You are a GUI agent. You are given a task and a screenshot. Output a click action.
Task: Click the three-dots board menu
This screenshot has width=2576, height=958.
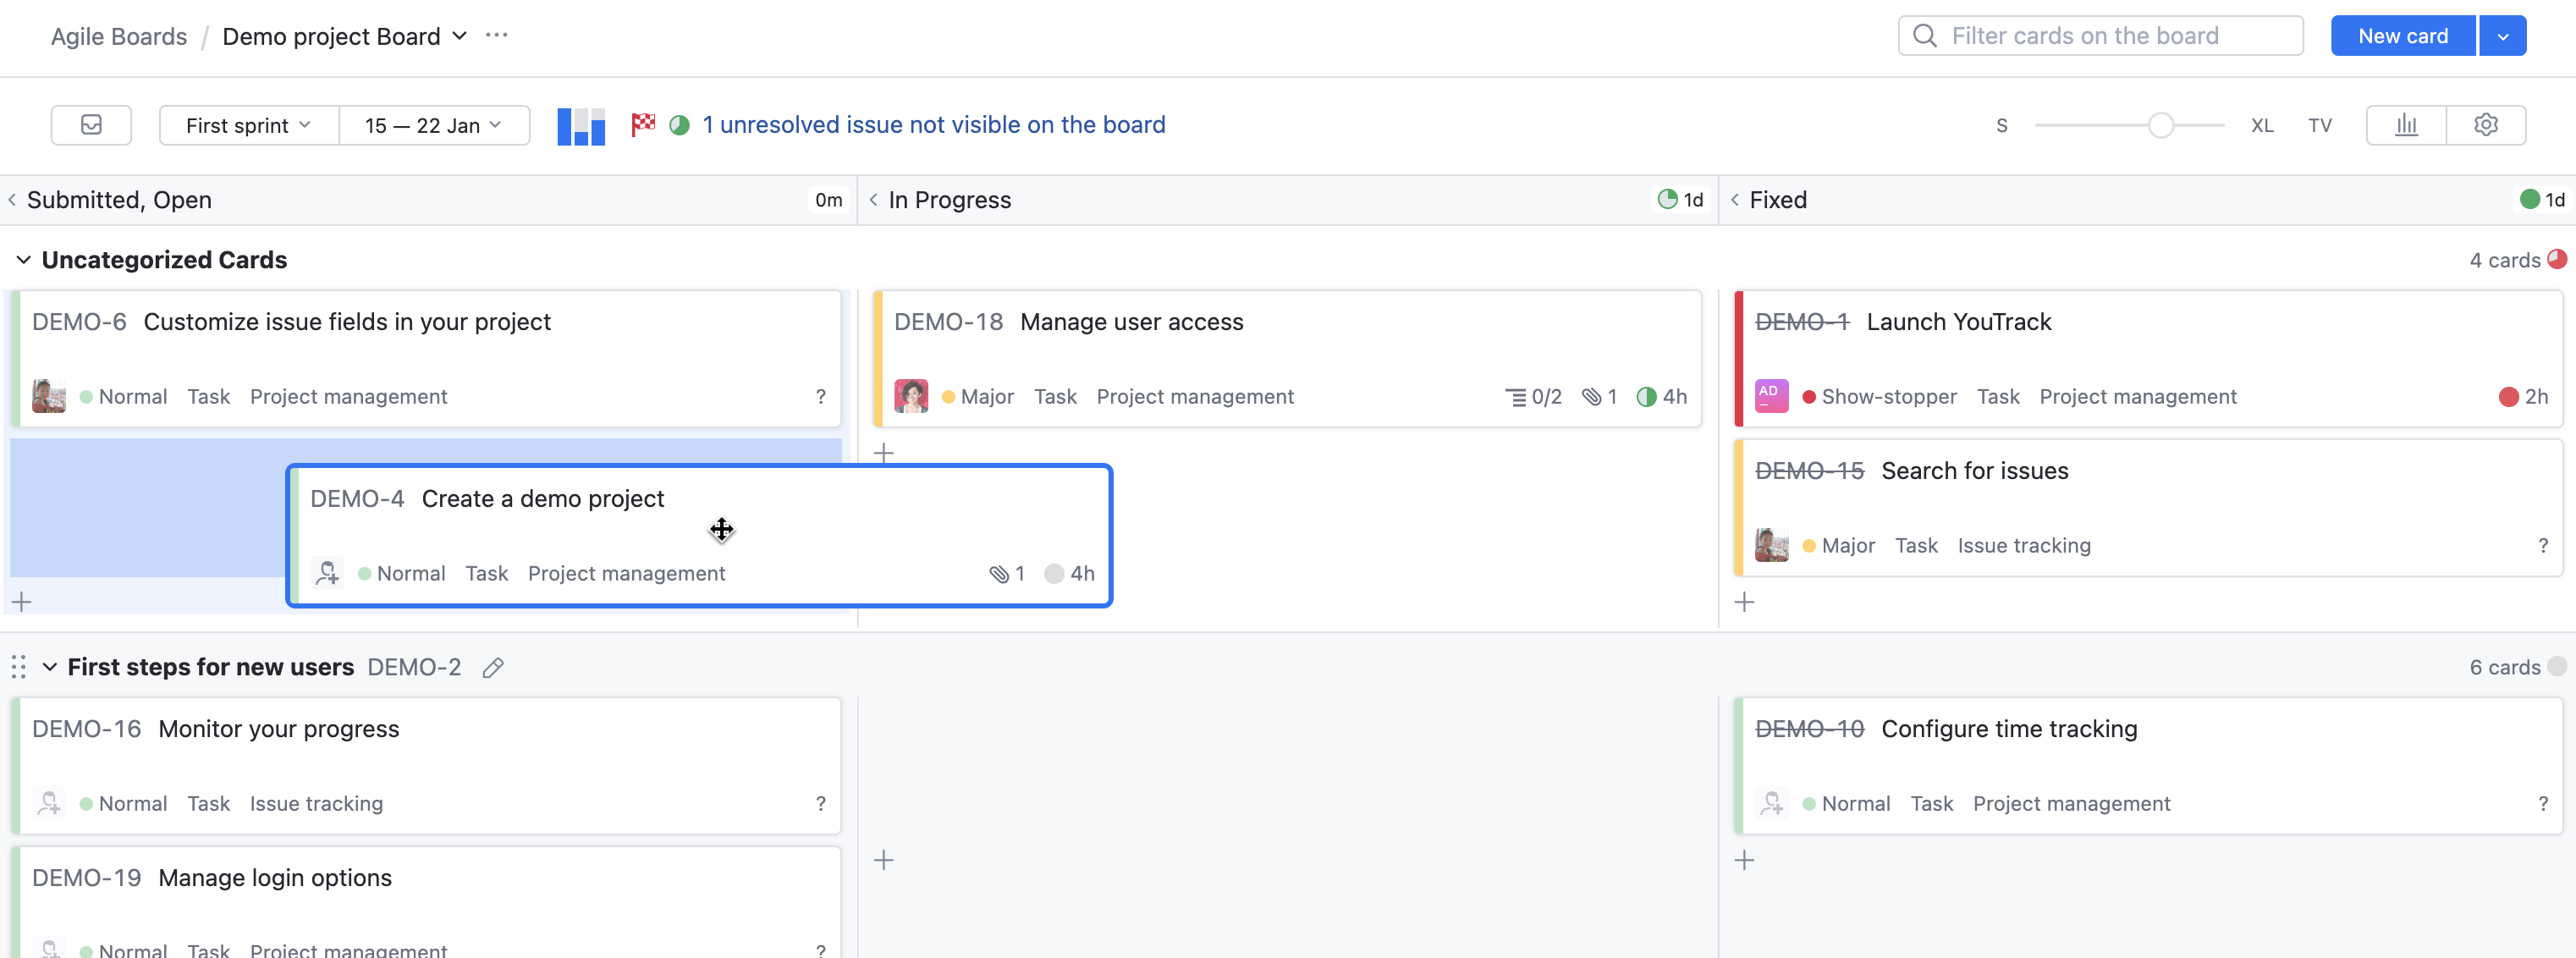click(x=497, y=36)
